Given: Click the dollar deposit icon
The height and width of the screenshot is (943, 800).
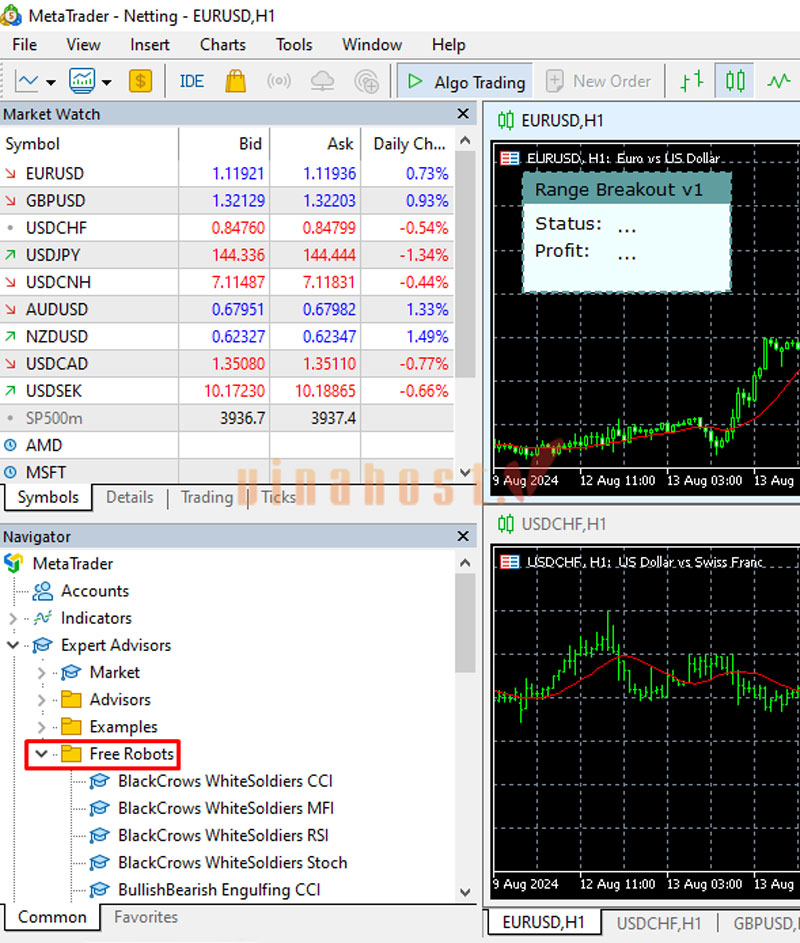Looking at the screenshot, I should pos(140,81).
